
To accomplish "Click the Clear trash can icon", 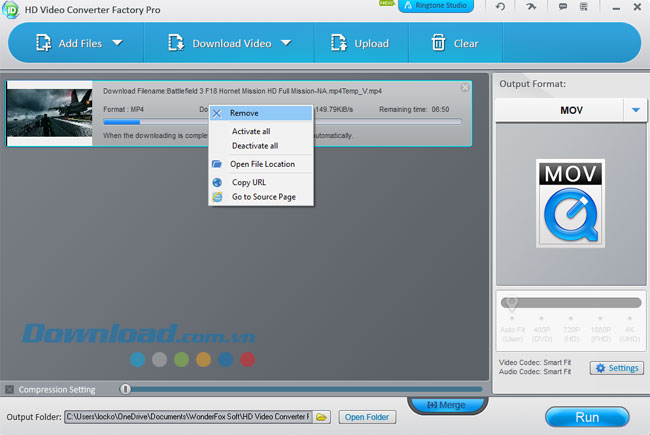I will click(438, 43).
